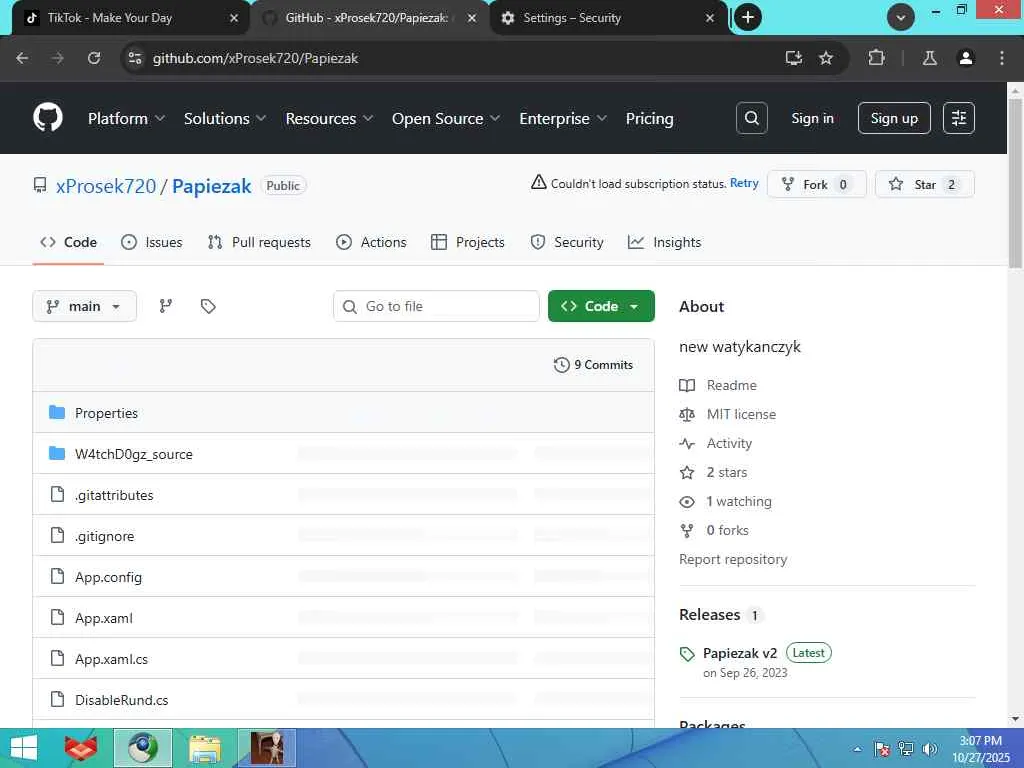Open the browser extensions puzzle icon

[876, 58]
